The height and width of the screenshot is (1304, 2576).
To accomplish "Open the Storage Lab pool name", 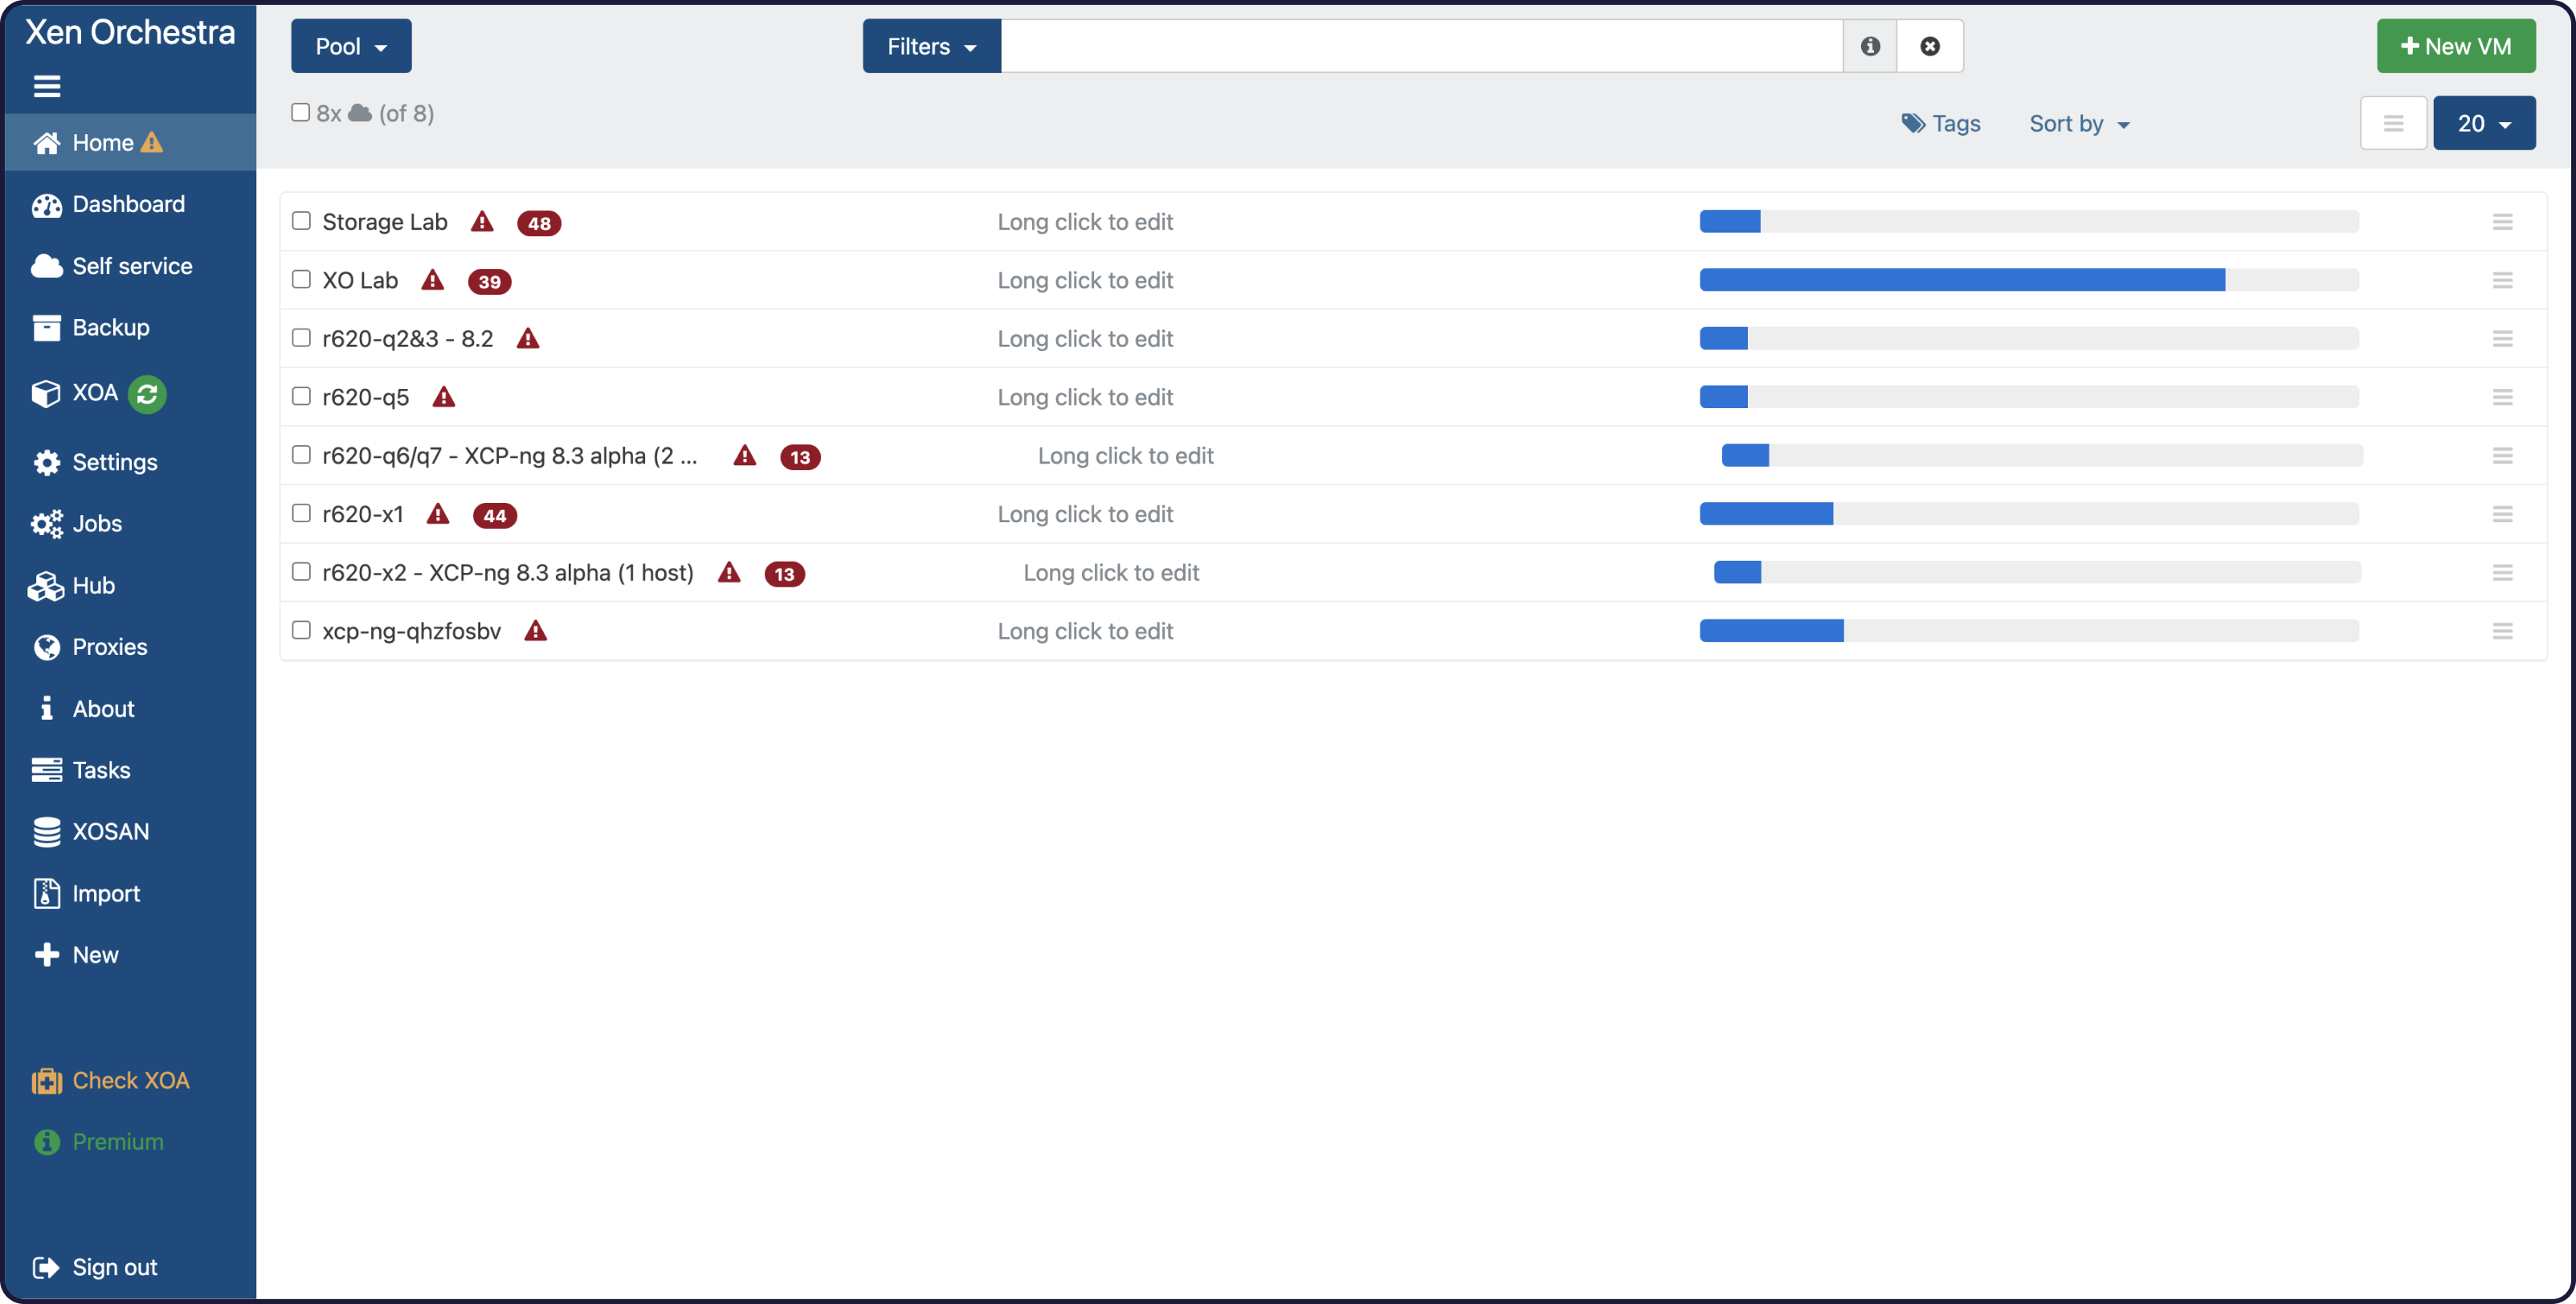I will click(385, 221).
